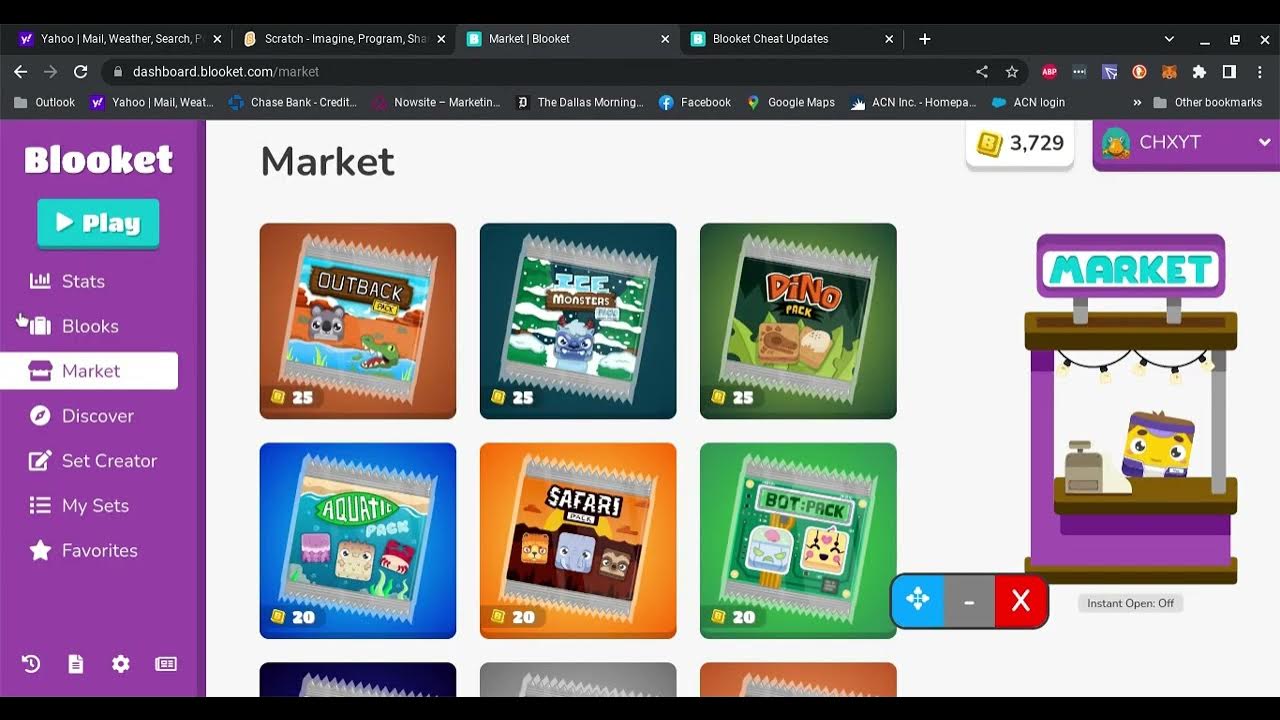1280x720 pixels.
Task: Open the history clock icon in sidebar
Action: tap(31, 664)
